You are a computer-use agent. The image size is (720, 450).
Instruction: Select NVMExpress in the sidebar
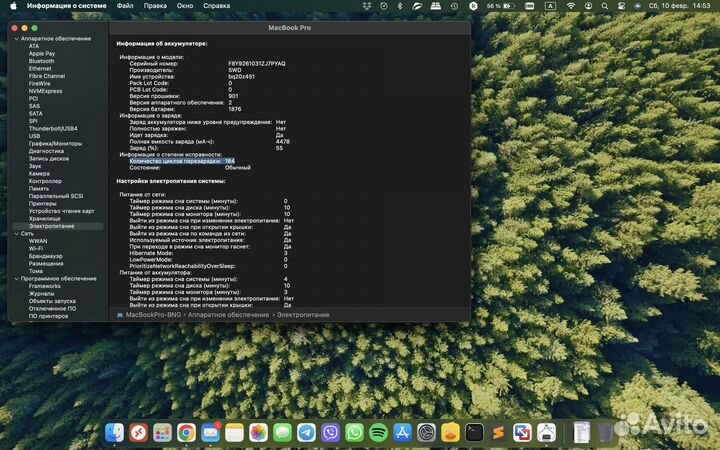[x=45, y=91]
